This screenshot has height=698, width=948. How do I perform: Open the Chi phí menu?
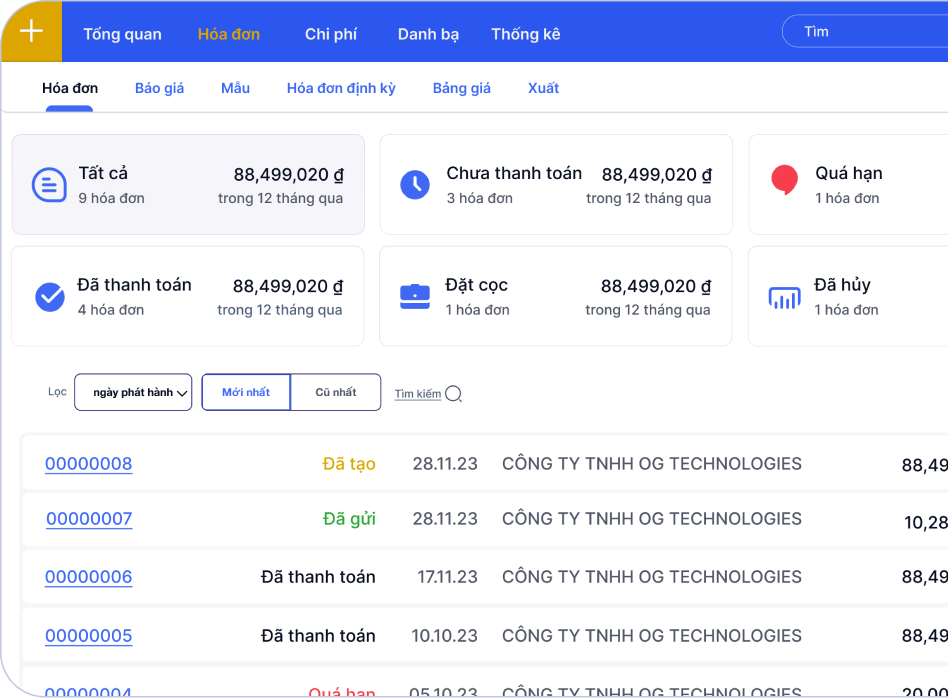(331, 34)
